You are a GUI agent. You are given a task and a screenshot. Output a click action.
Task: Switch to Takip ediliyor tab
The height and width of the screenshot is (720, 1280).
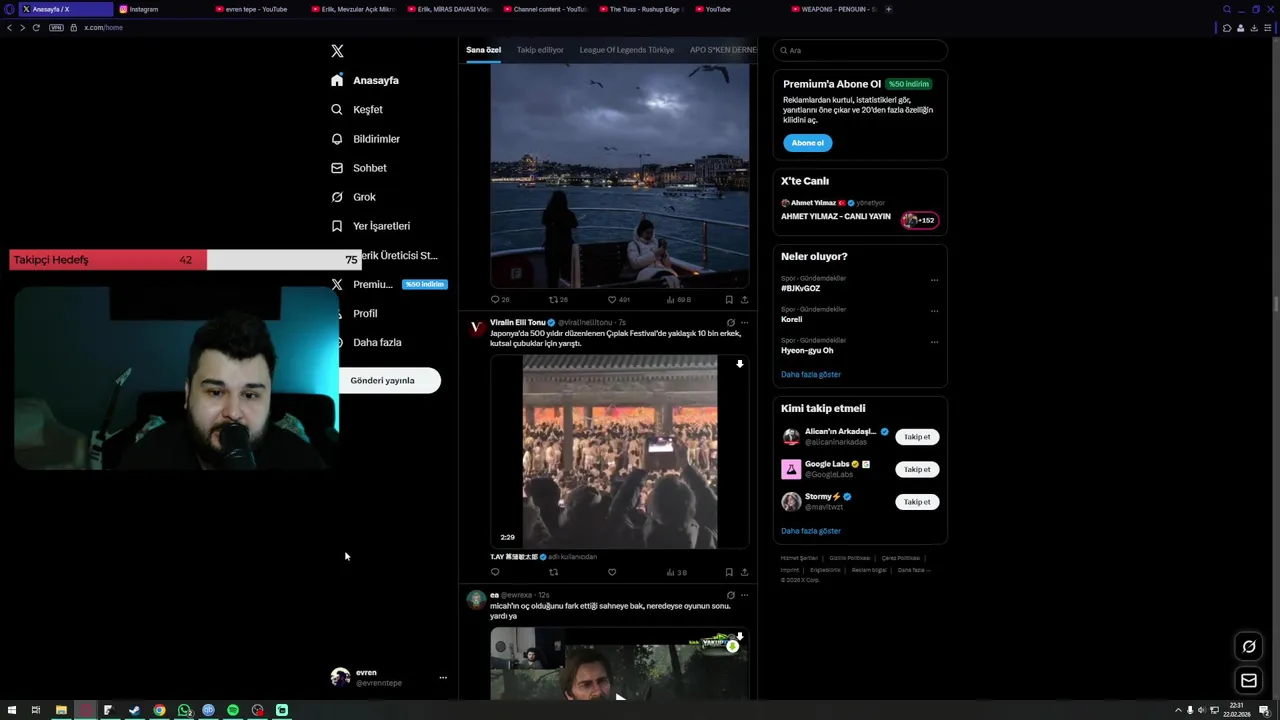(540, 50)
